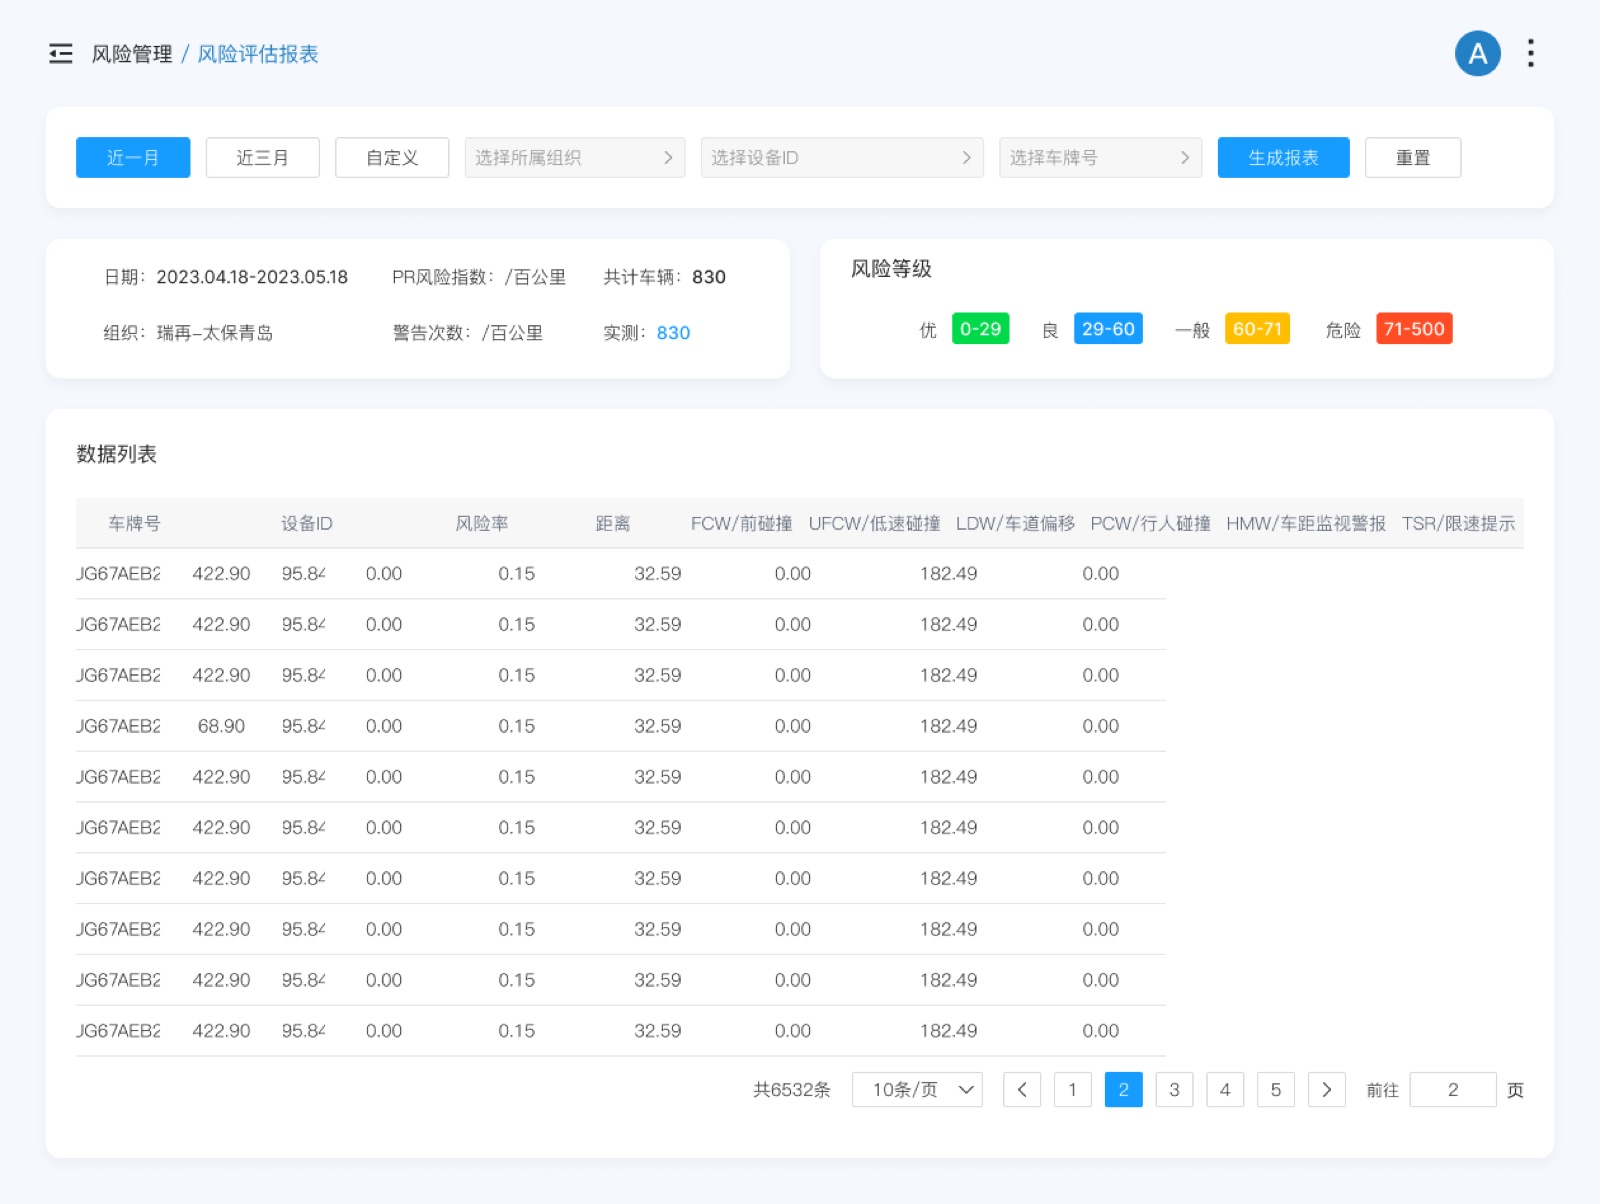Click the PCW/行人碰撞 column header
Viewport: 1600px width, 1204px height.
pos(1150,524)
